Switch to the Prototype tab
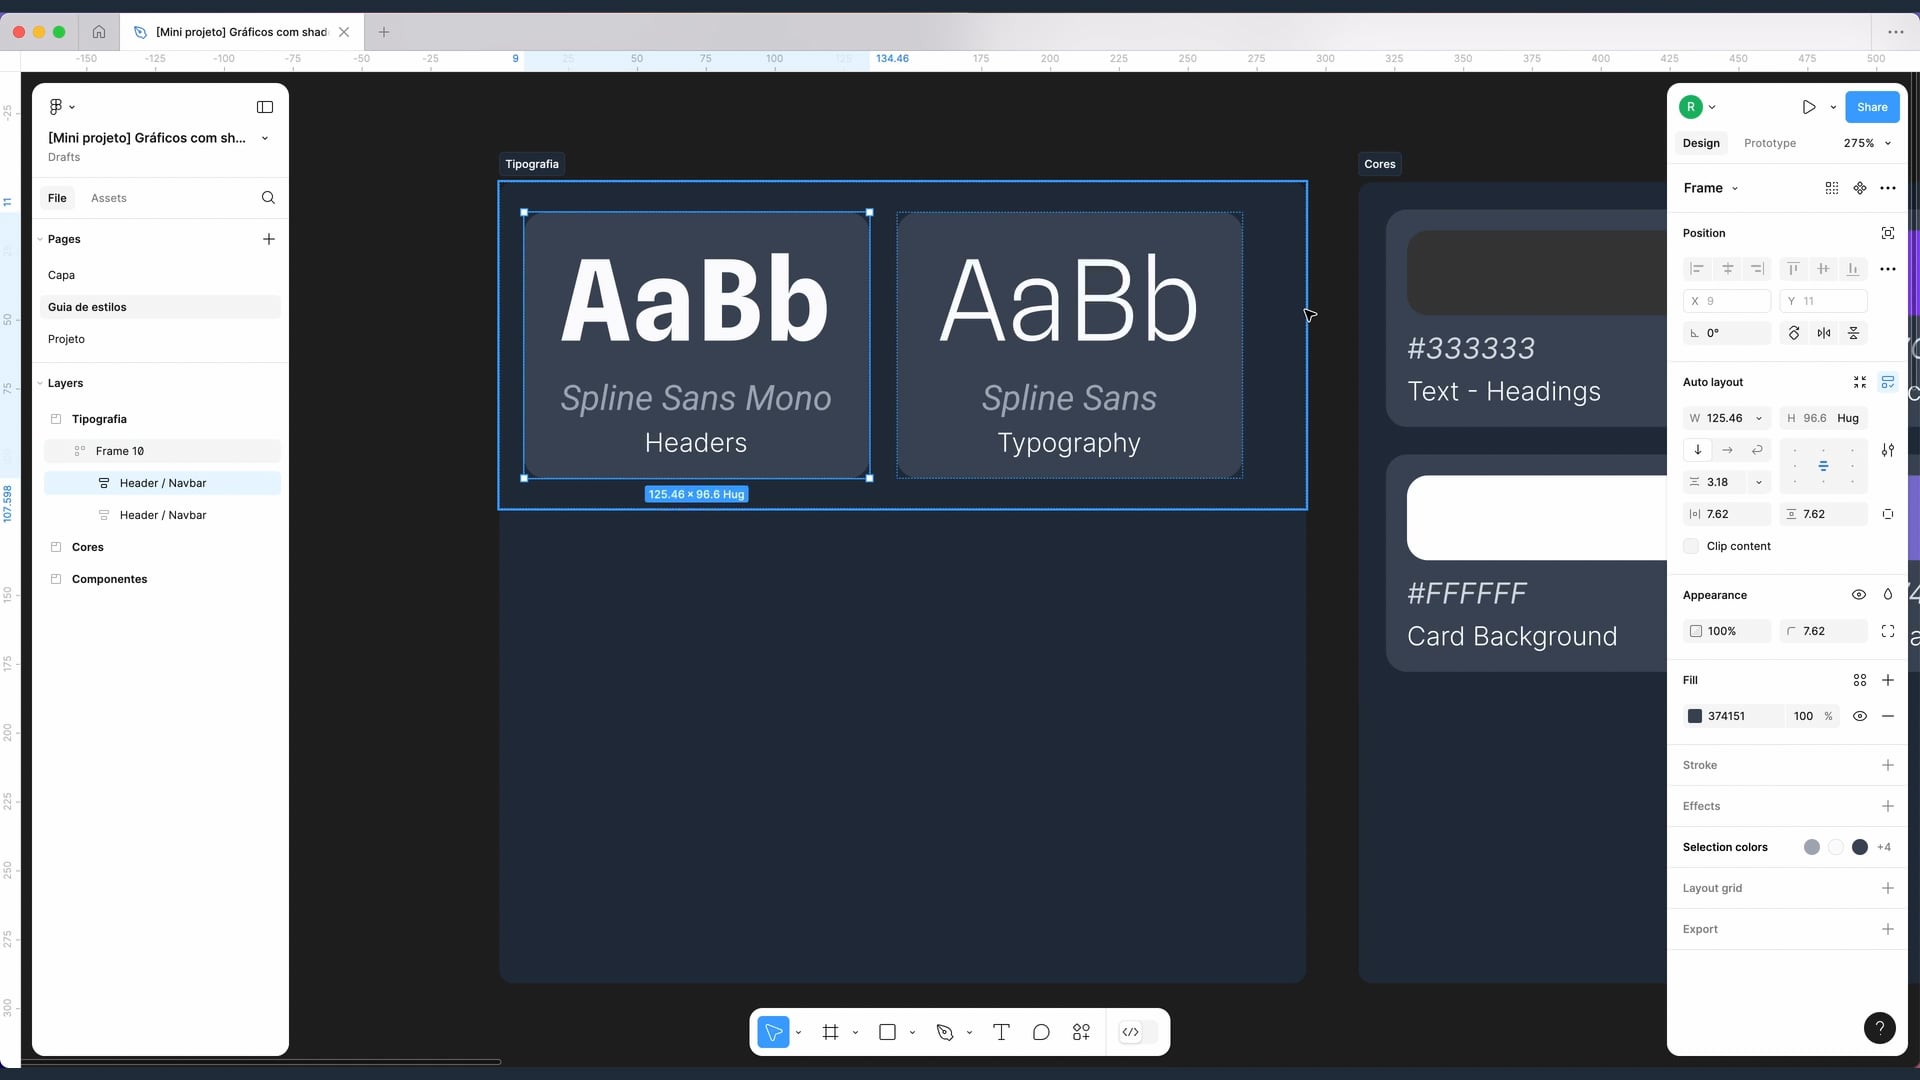Viewport: 1920px width, 1080px height. (x=1769, y=143)
